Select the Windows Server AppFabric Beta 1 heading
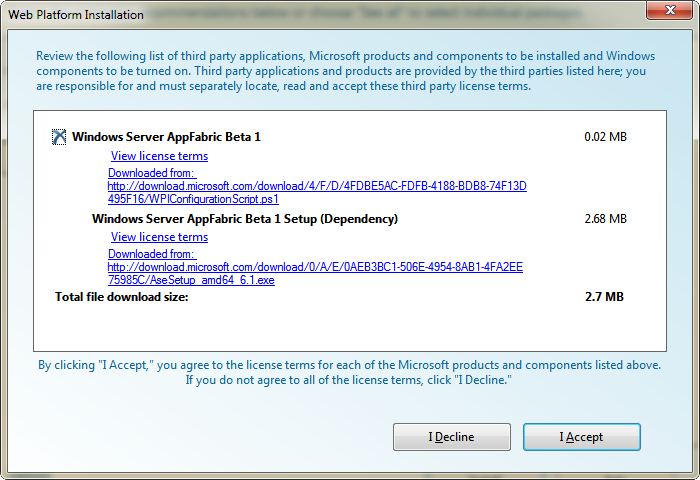Image resolution: width=700 pixels, height=480 pixels. (x=166, y=137)
